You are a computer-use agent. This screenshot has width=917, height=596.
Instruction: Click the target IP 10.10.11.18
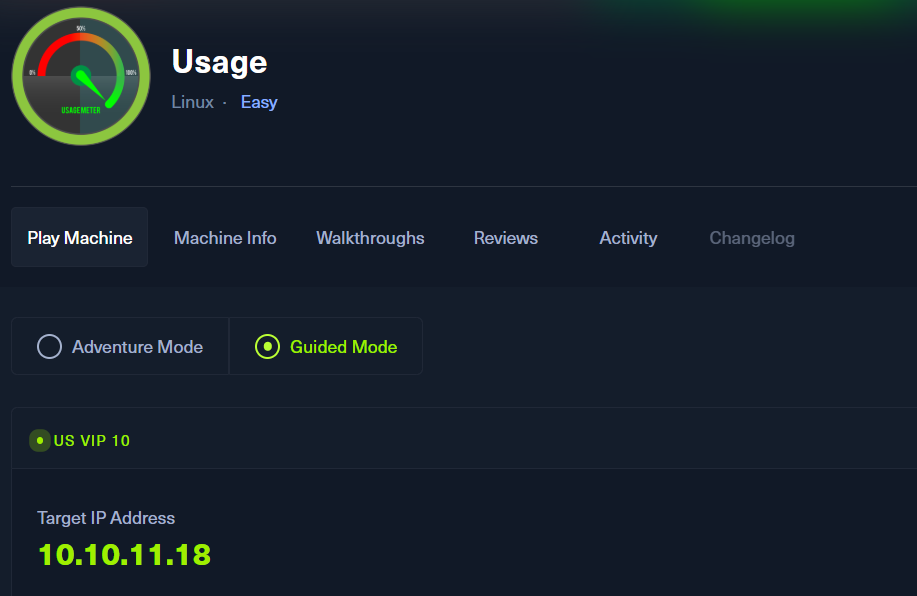tap(124, 554)
